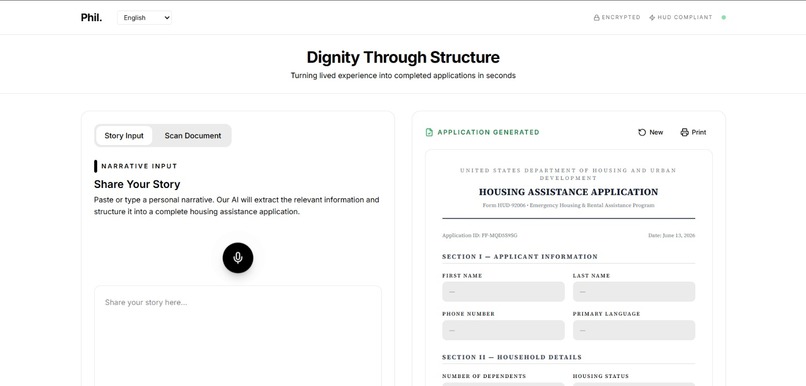Click the Print button label
Screen dimensions: 806x386
[x=699, y=133]
